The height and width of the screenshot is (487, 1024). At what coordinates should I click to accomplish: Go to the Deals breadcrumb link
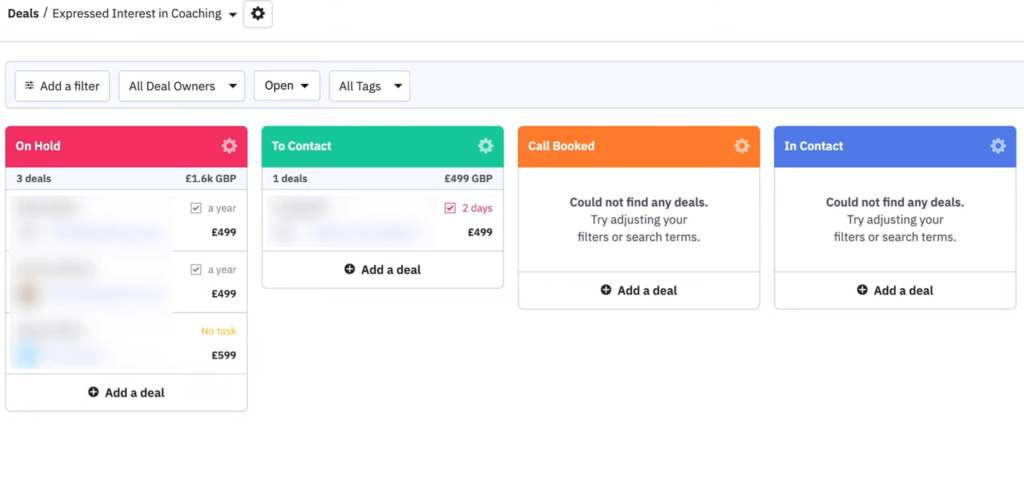pyautogui.click(x=23, y=14)
